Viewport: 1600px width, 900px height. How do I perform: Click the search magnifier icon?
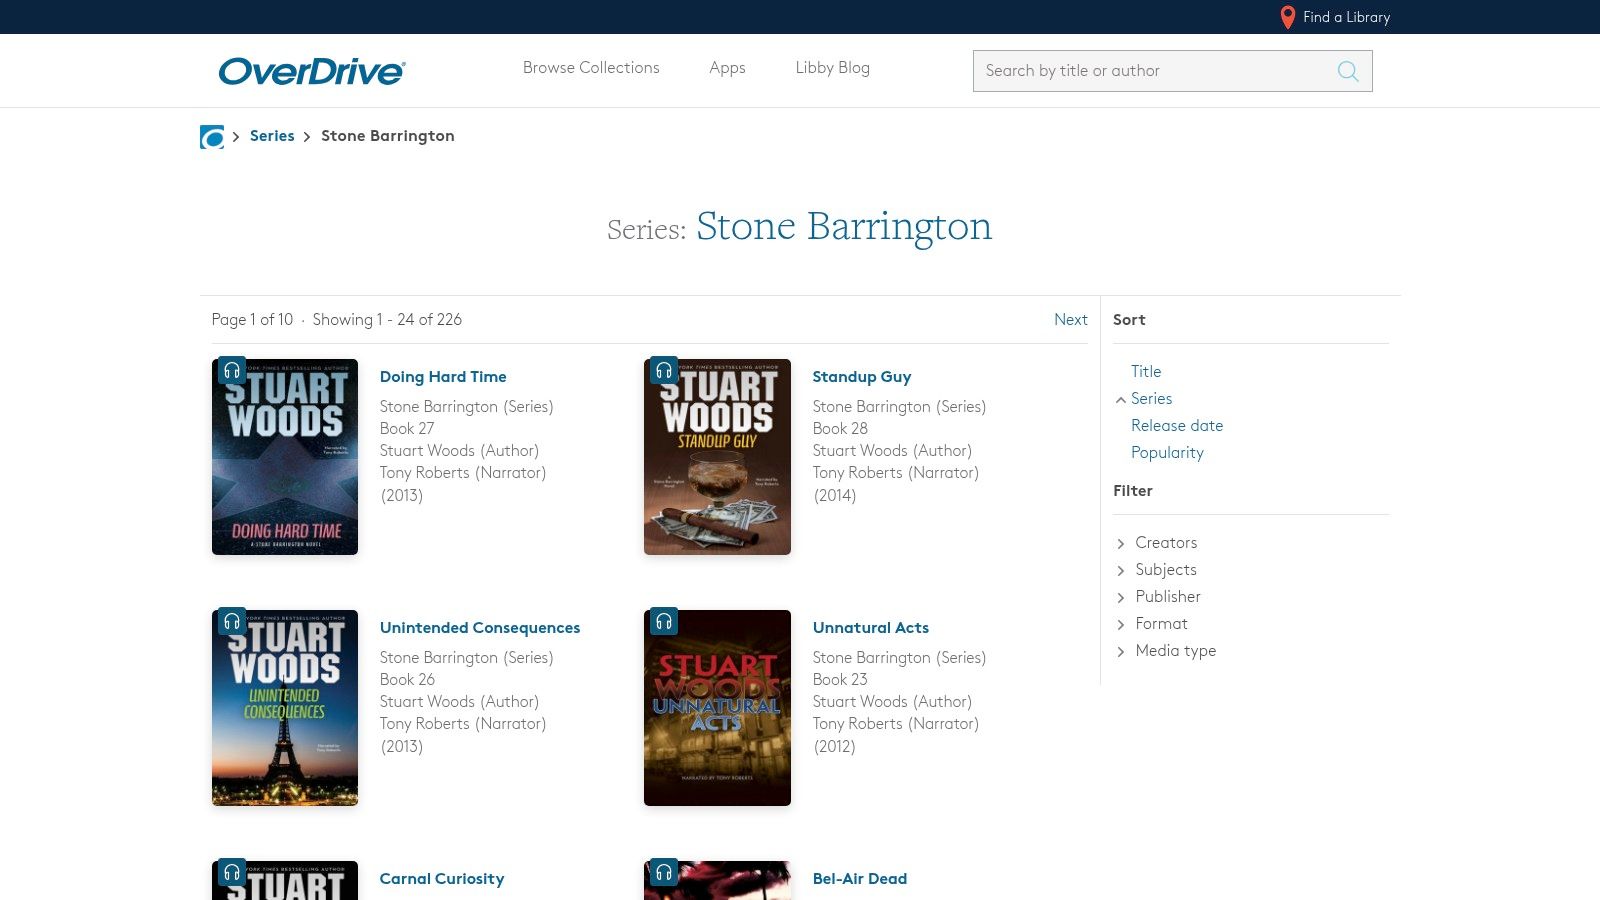click(x=1347, y=71)
